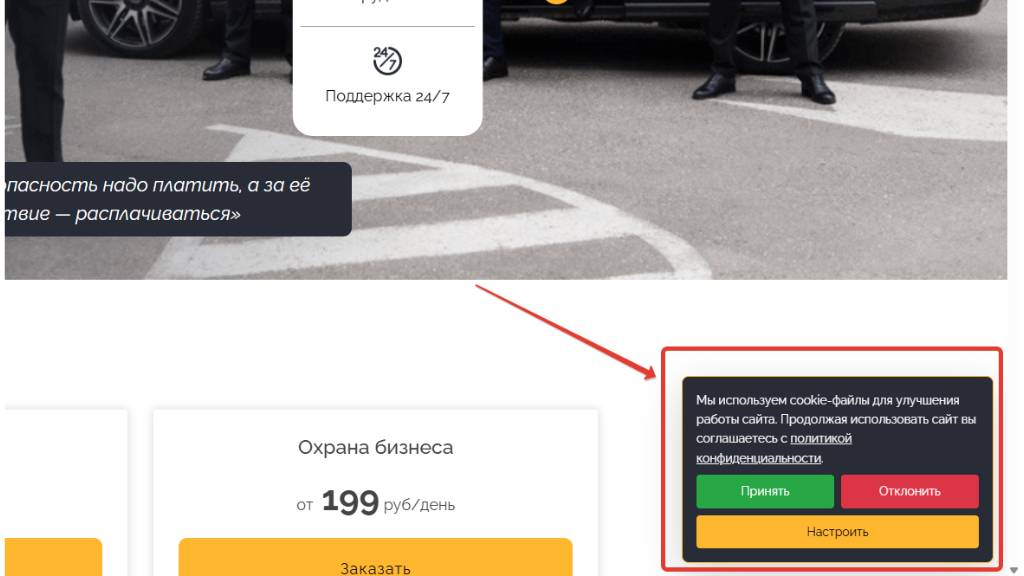Click the scrollbar down arrow at bottom right

(x=1014, y=570)
